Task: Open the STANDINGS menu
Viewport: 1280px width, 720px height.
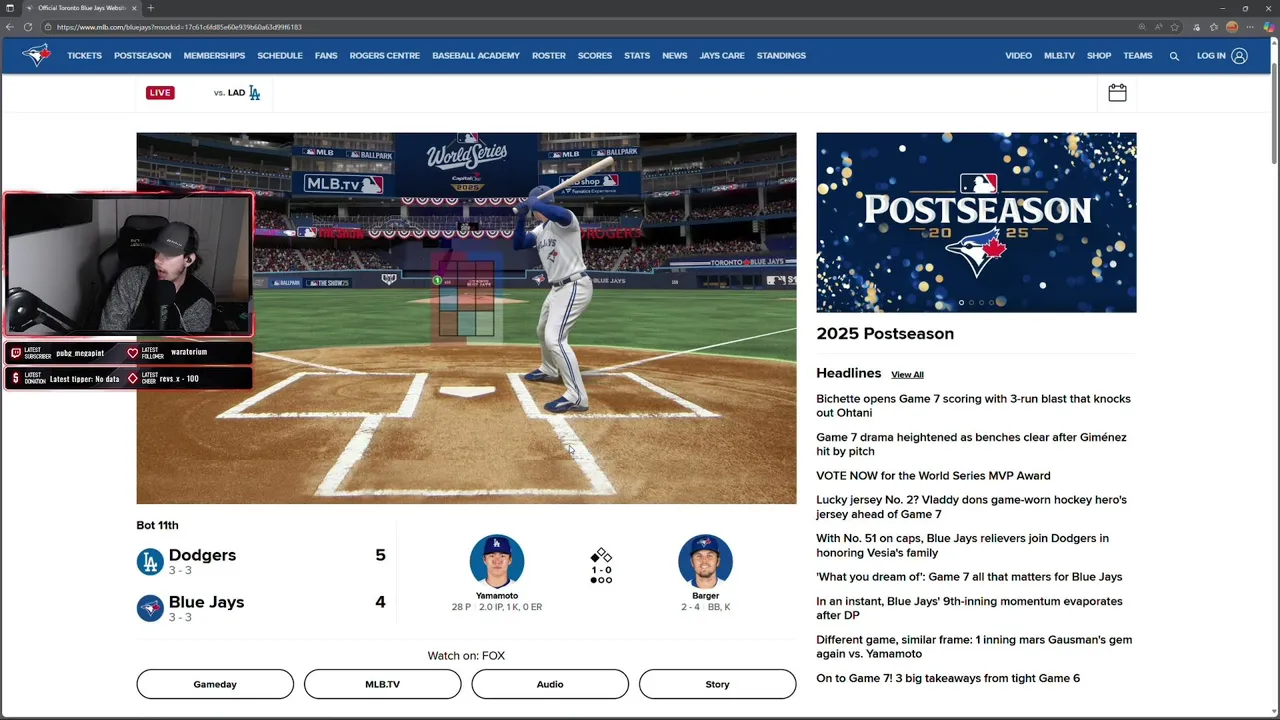Action: click(781, 56)
